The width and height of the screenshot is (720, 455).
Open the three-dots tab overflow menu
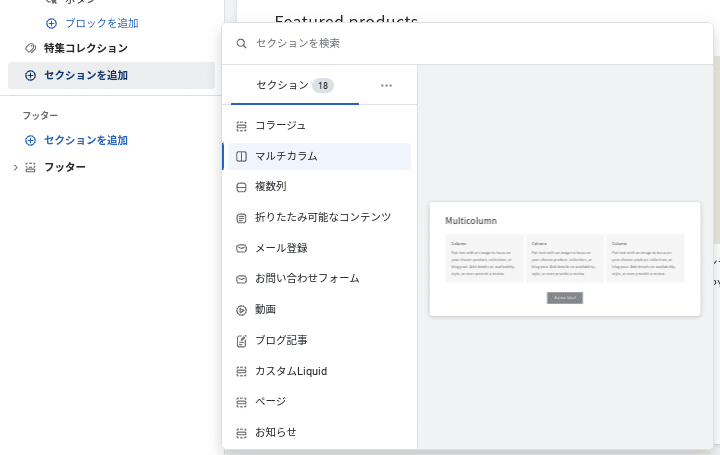(387, 85)
